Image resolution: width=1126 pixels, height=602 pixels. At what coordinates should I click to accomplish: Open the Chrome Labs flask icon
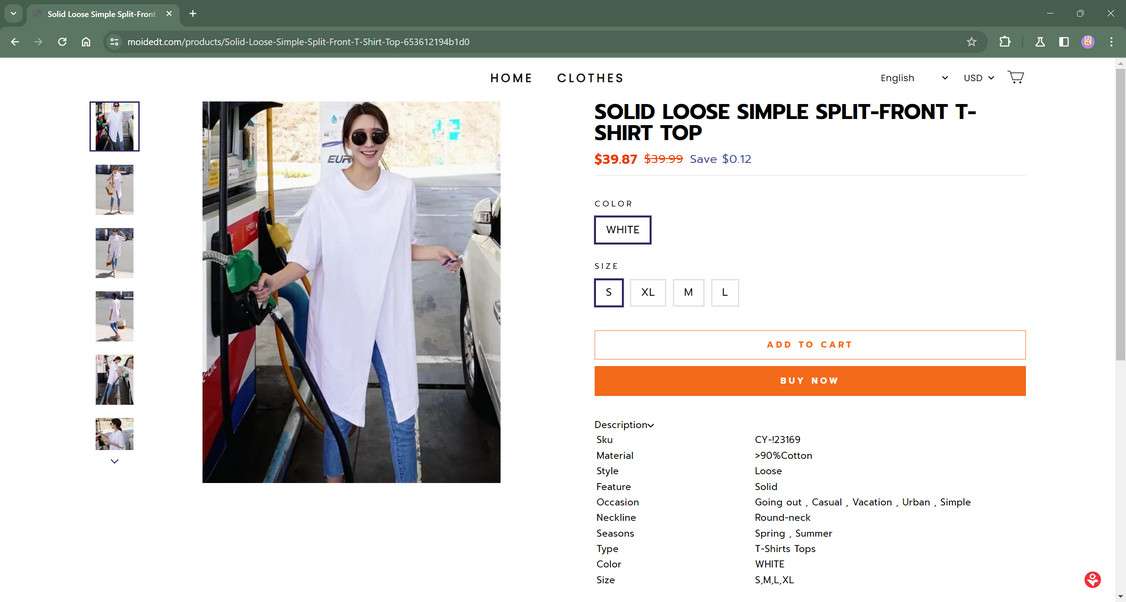(x=1040, y=42)
